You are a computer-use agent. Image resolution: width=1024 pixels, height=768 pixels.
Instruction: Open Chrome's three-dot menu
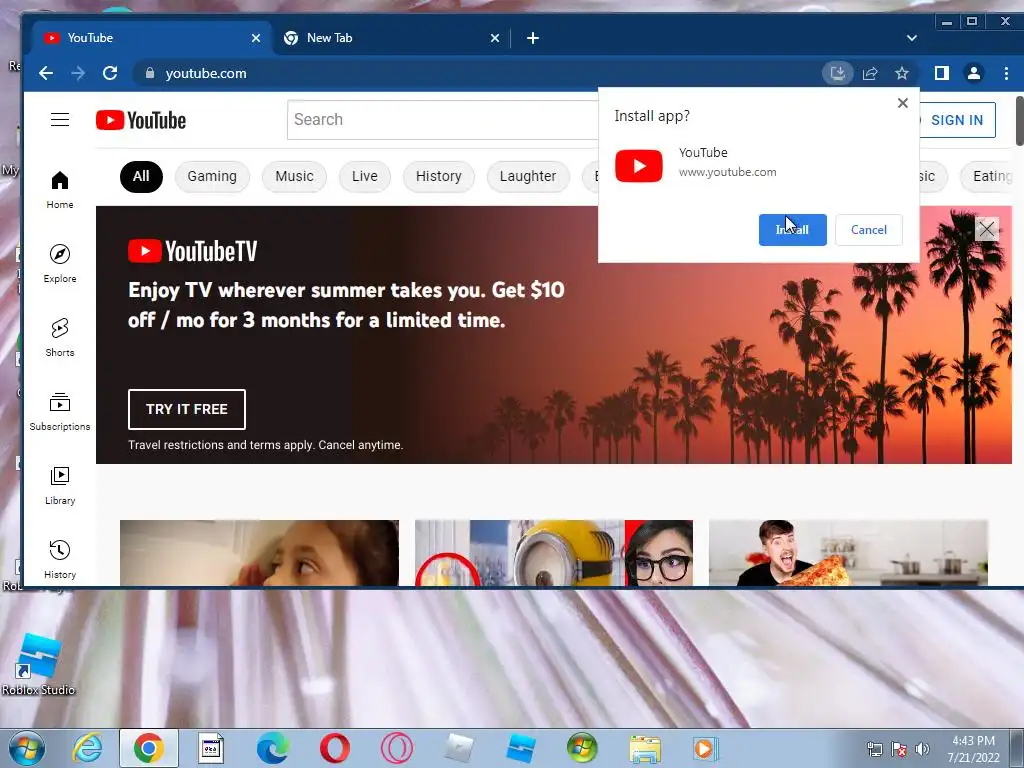point(1006,73)
